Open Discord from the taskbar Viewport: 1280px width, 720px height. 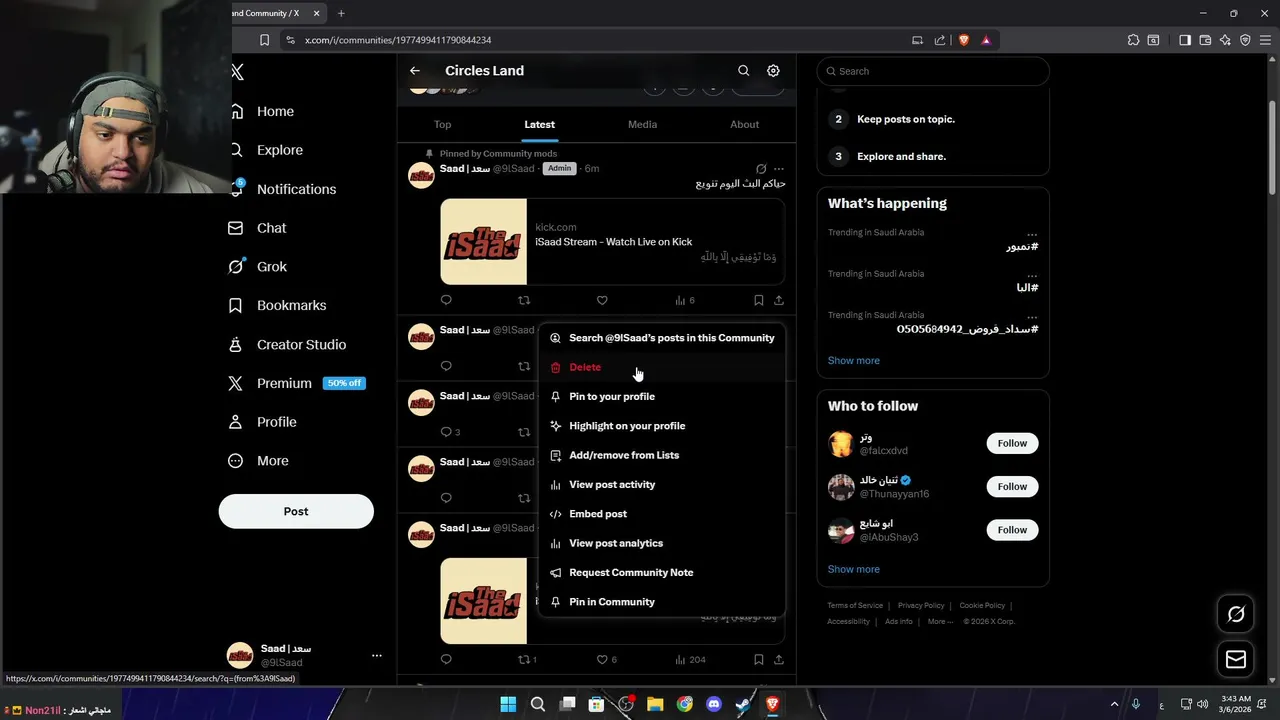tap(714, 705)
